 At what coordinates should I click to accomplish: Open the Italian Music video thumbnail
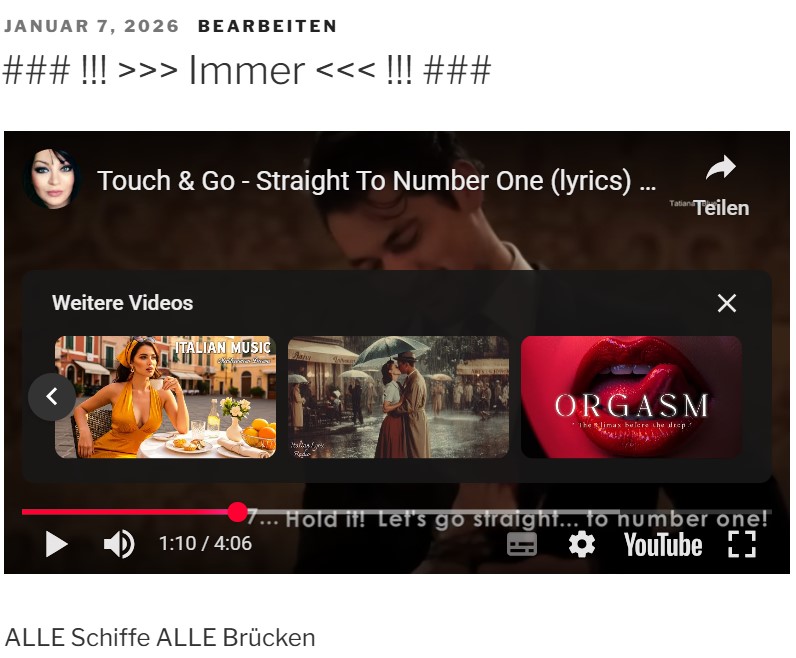(165, 397)
